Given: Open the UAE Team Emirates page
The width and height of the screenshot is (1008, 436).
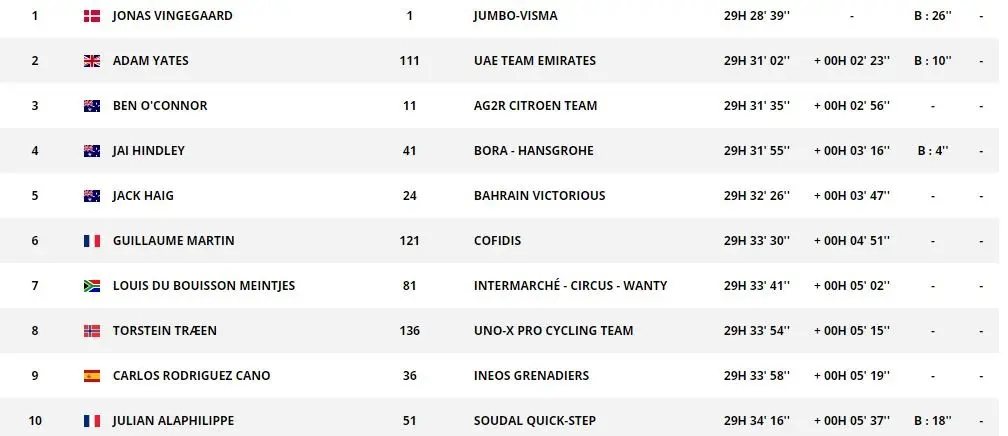Looking at the screenshot, I should point(534,61).
